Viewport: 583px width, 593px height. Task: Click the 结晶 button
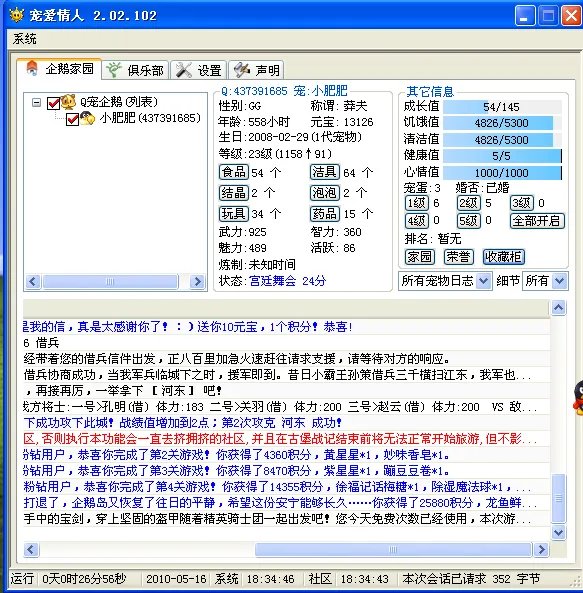click(x=234, y=193)
